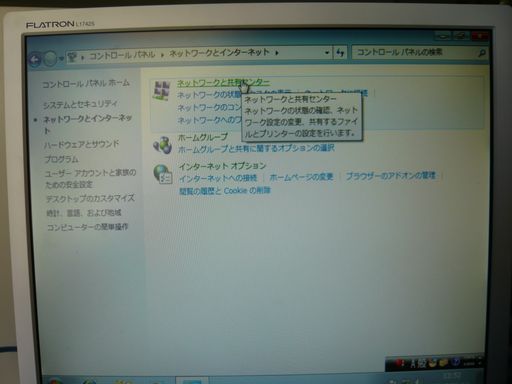Go back with the Back arrow button
Screen dimensions: 512x384
click(x=35, y=60)
